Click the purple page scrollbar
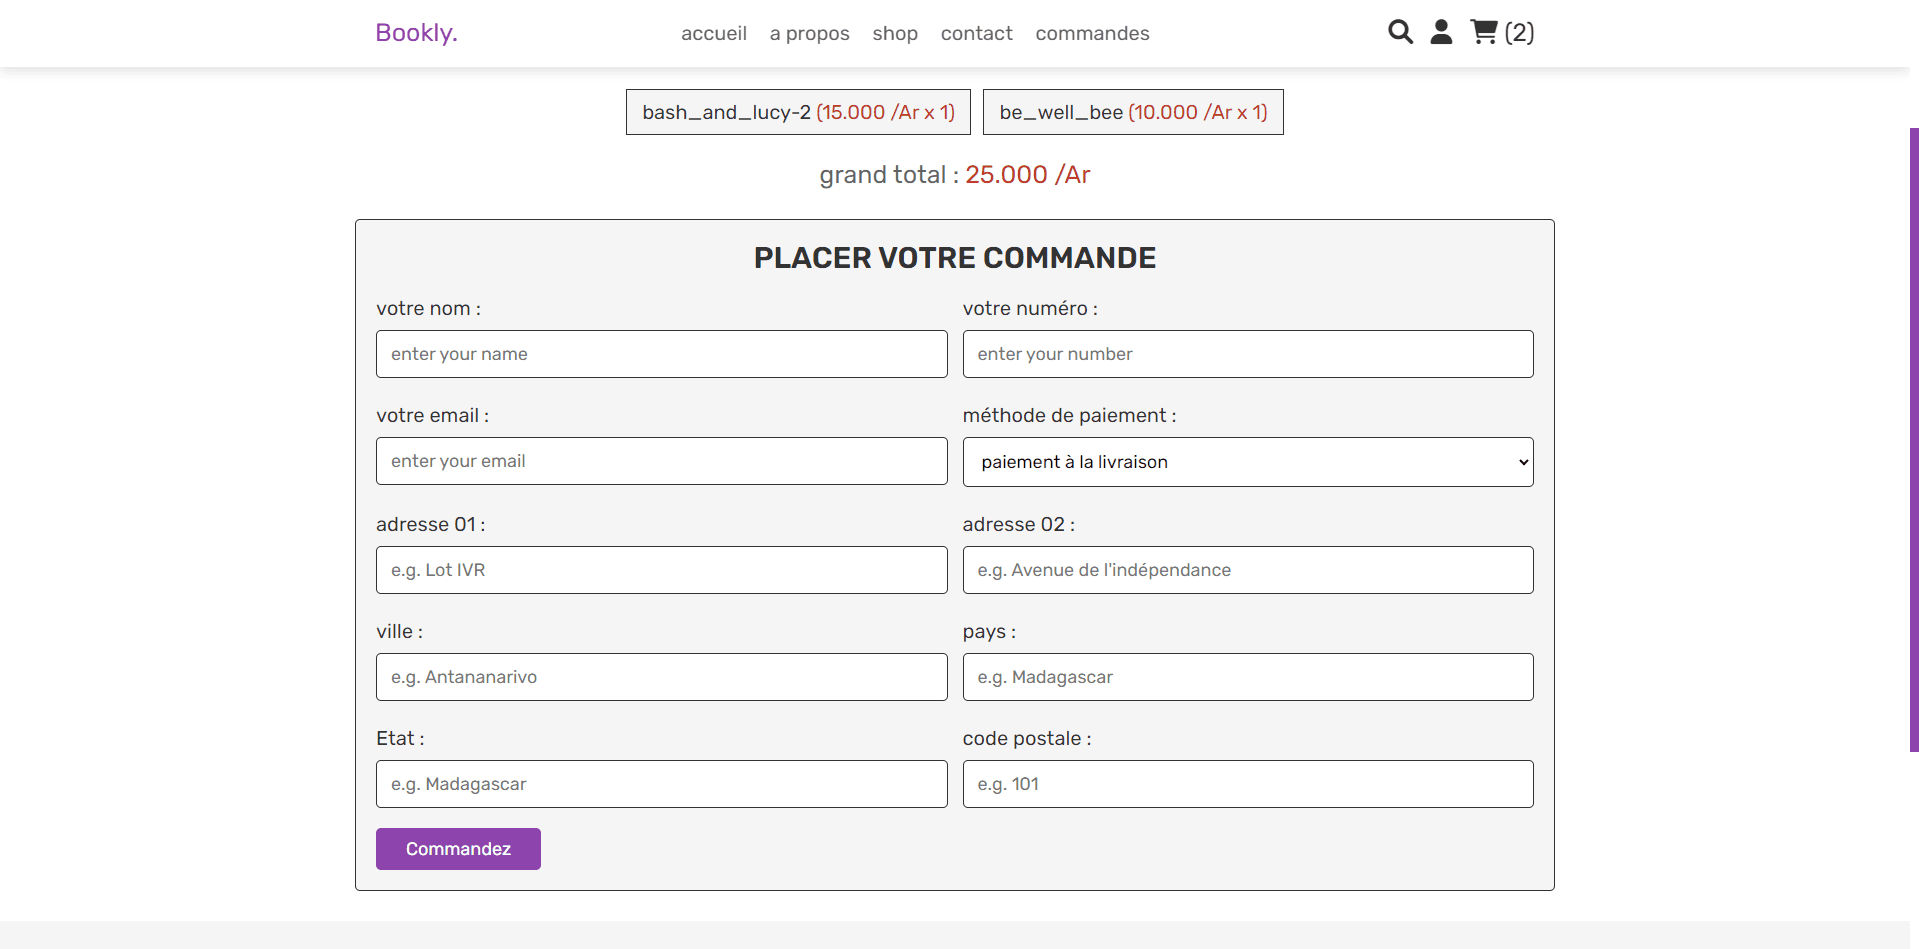 click(x=1913, y=440)
